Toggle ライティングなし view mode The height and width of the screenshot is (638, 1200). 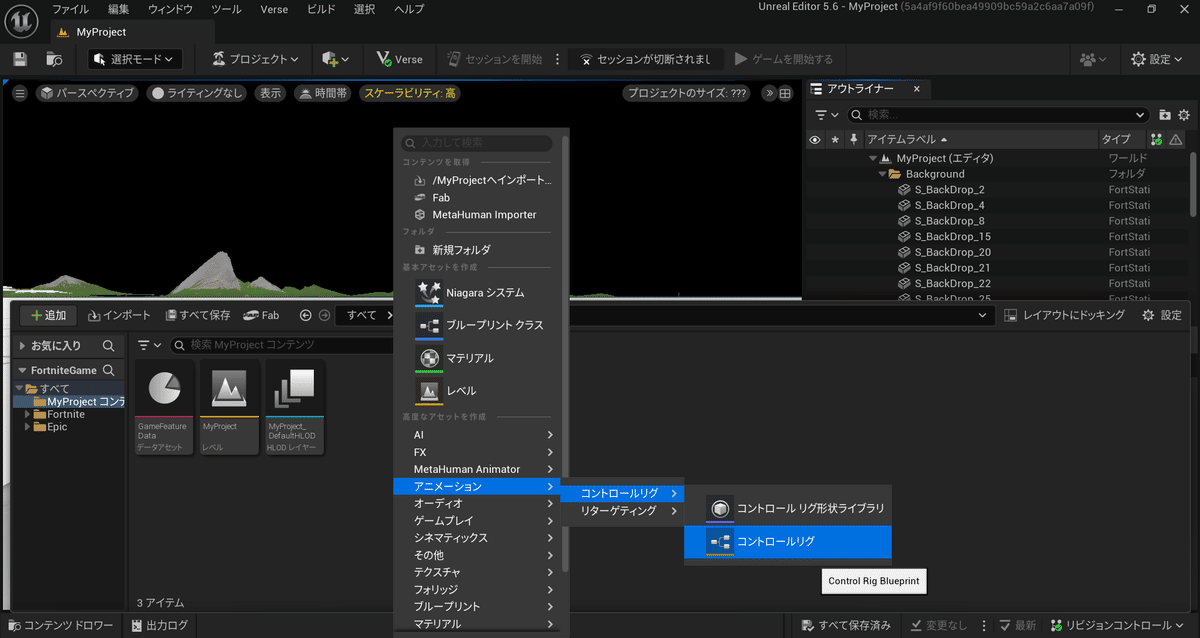(196, 93)
